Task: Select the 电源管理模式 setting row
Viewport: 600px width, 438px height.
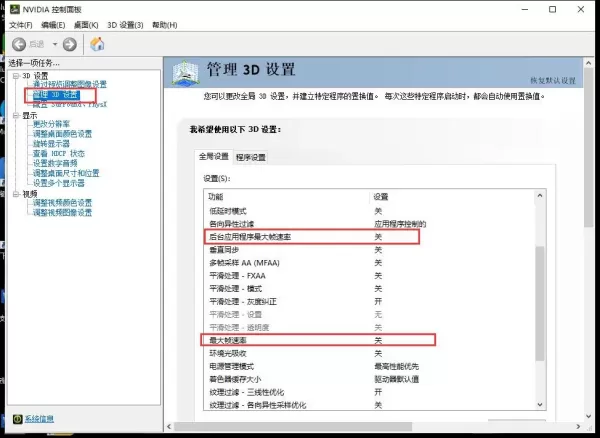Action: coord(369,366)
